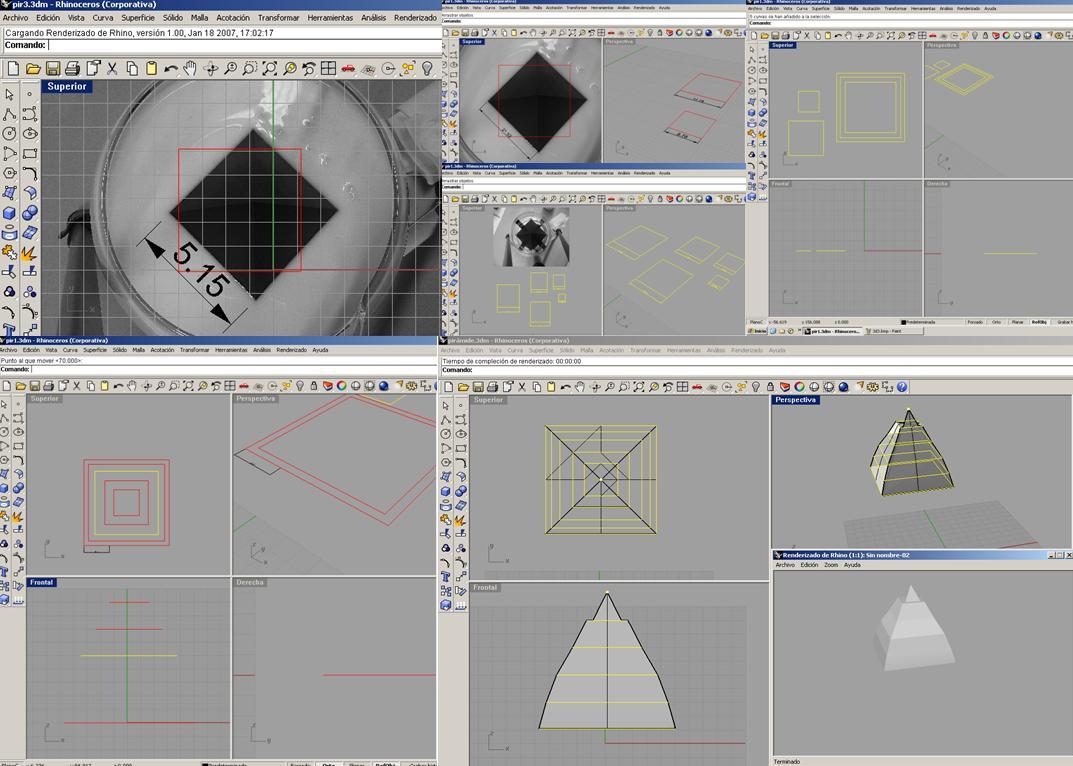Screen dimensions: 1073x766
Task: Select Cut scissors icon in pir3.3dm toolbar
Action: (112, 68)
